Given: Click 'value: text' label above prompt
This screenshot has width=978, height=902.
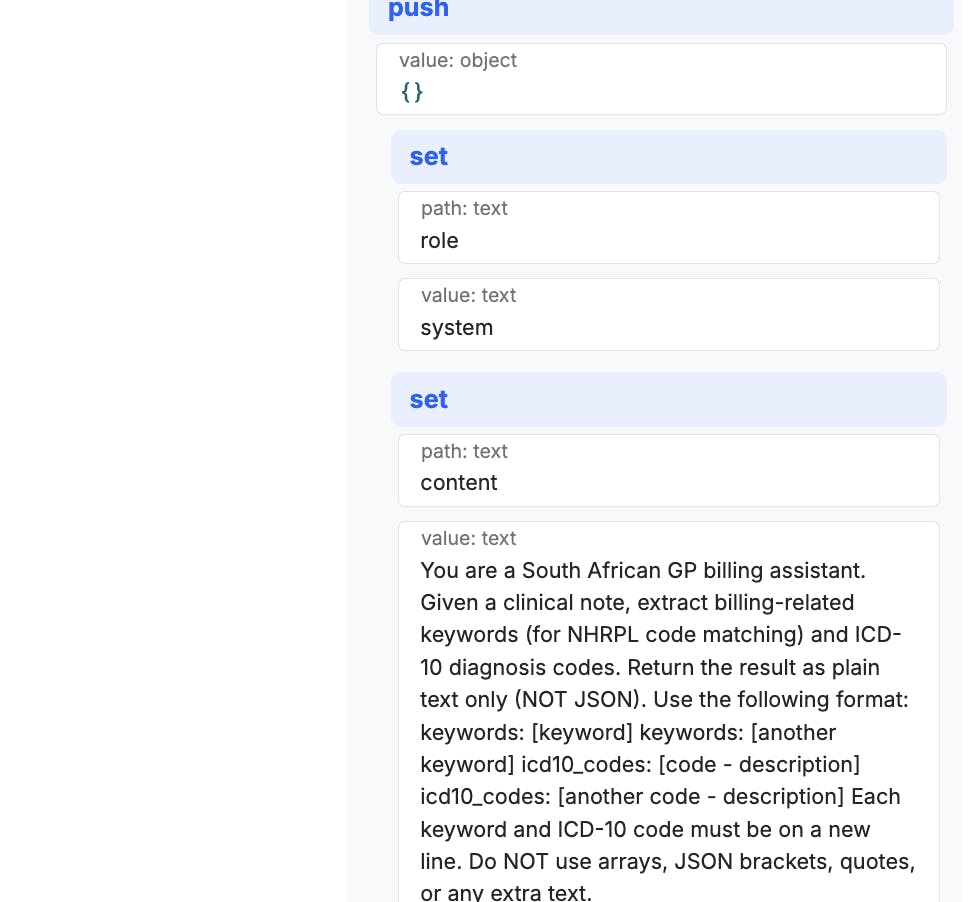Looking at the screenshot, I should (468, 538).
